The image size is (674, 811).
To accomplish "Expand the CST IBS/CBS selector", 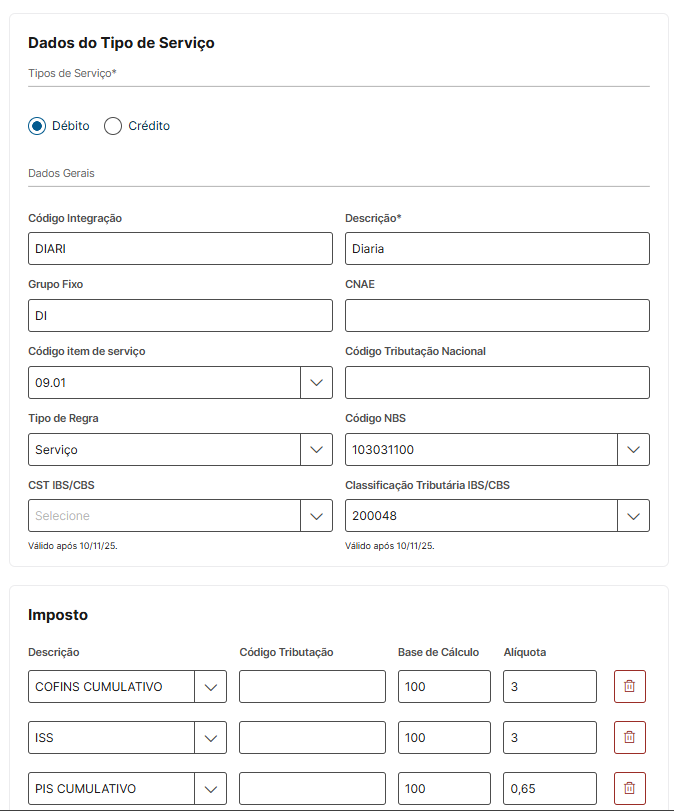I will coord(316,516).
